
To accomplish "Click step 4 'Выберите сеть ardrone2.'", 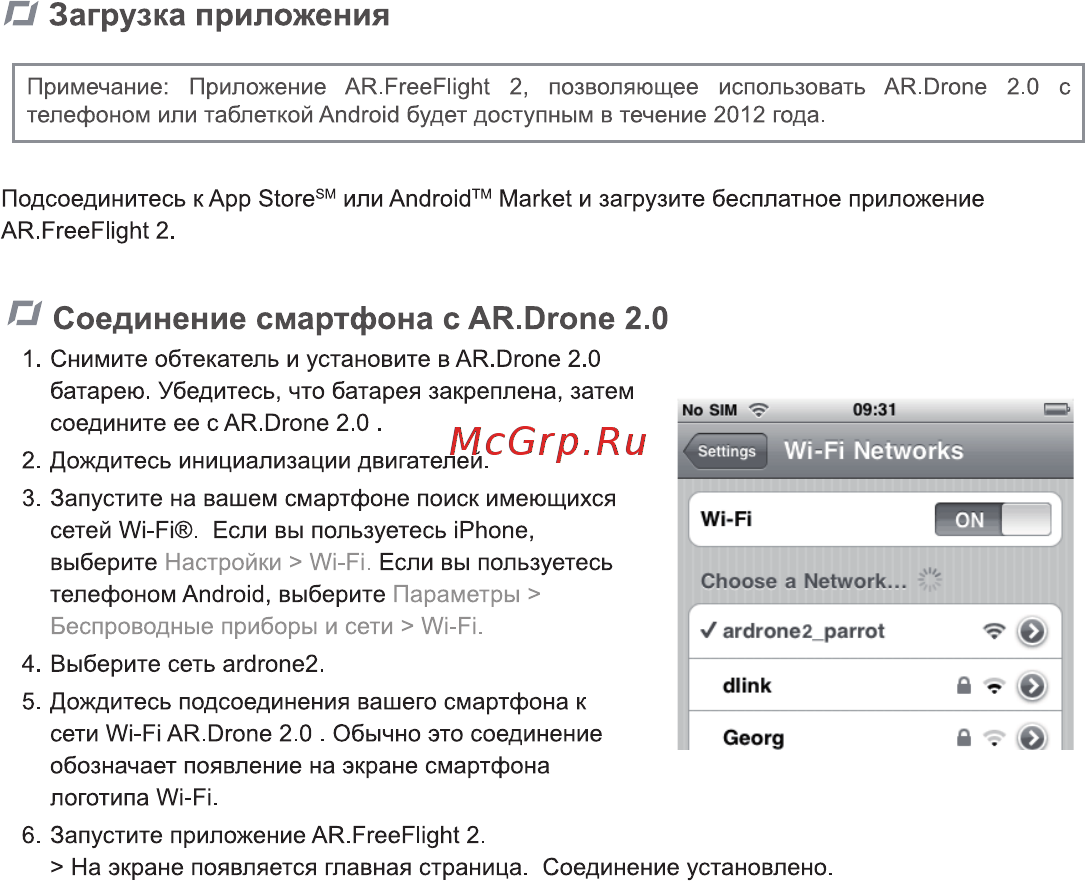I will point(188,664).
